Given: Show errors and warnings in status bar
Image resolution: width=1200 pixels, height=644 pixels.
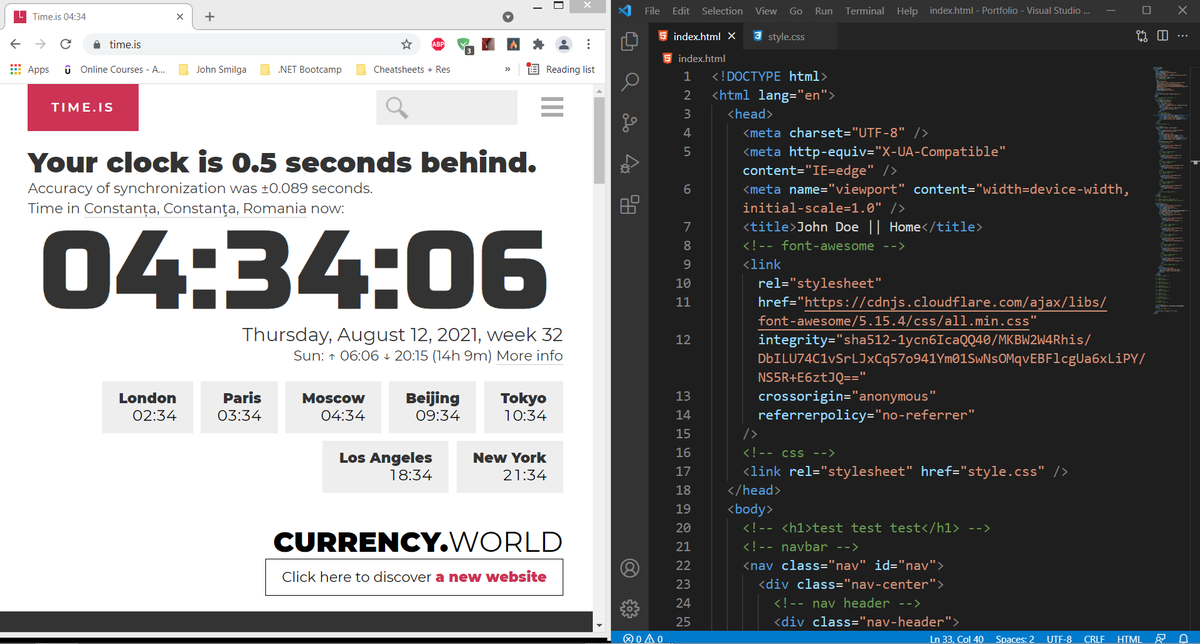Looking at the screenshot, I should click(643, 638).
